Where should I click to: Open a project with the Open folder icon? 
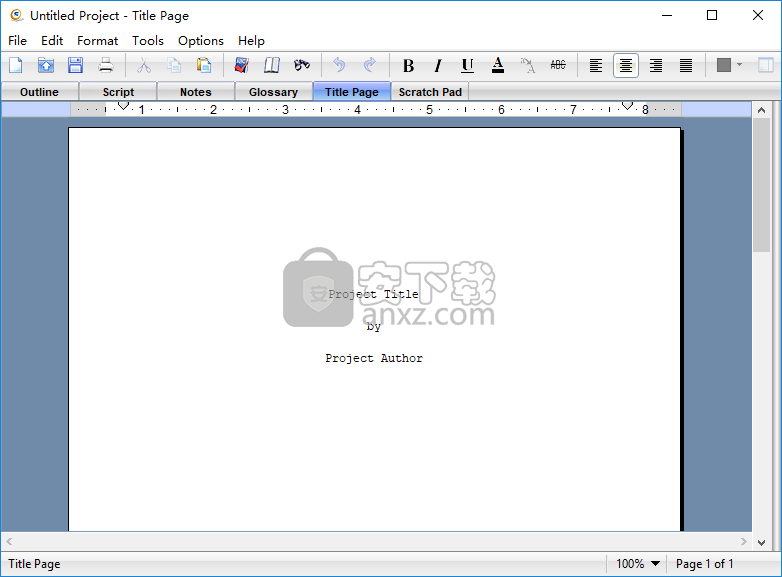click(46, 65)
